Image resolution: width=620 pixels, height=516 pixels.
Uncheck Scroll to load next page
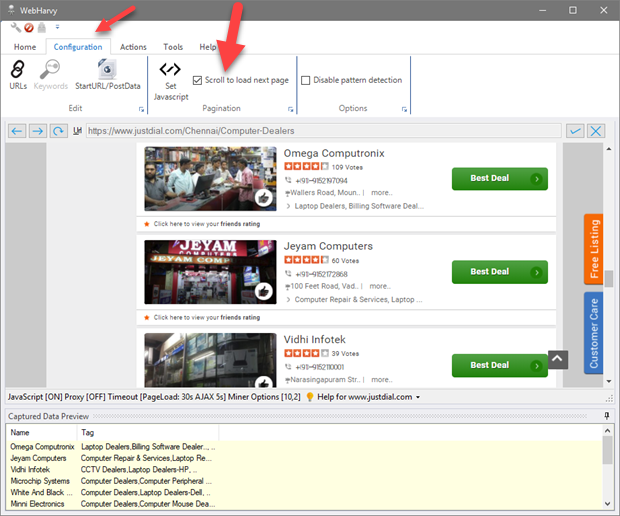197,80
